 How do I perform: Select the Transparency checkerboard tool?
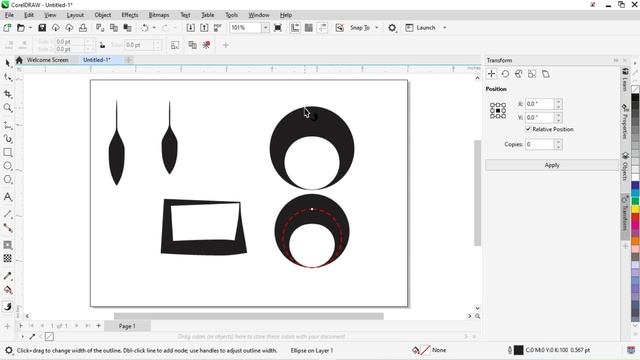(x=7, y=258)
